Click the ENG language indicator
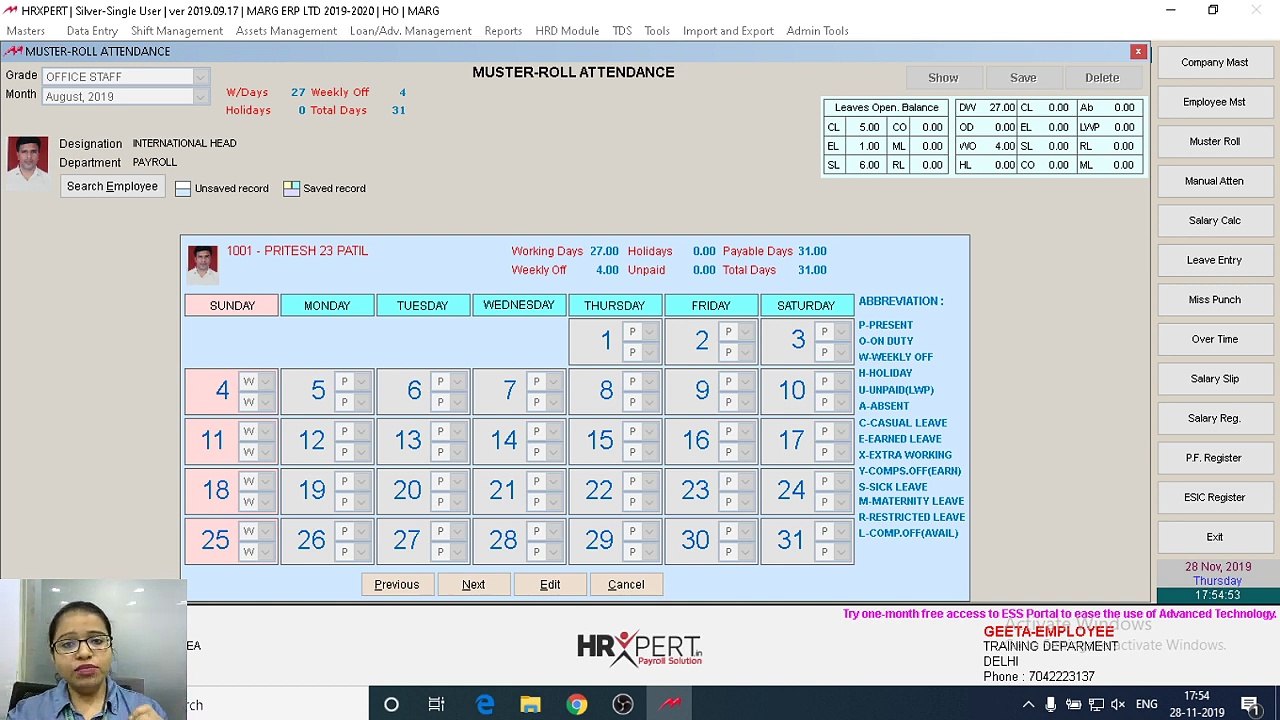 pyautogui.click(x=1147, y=705)
